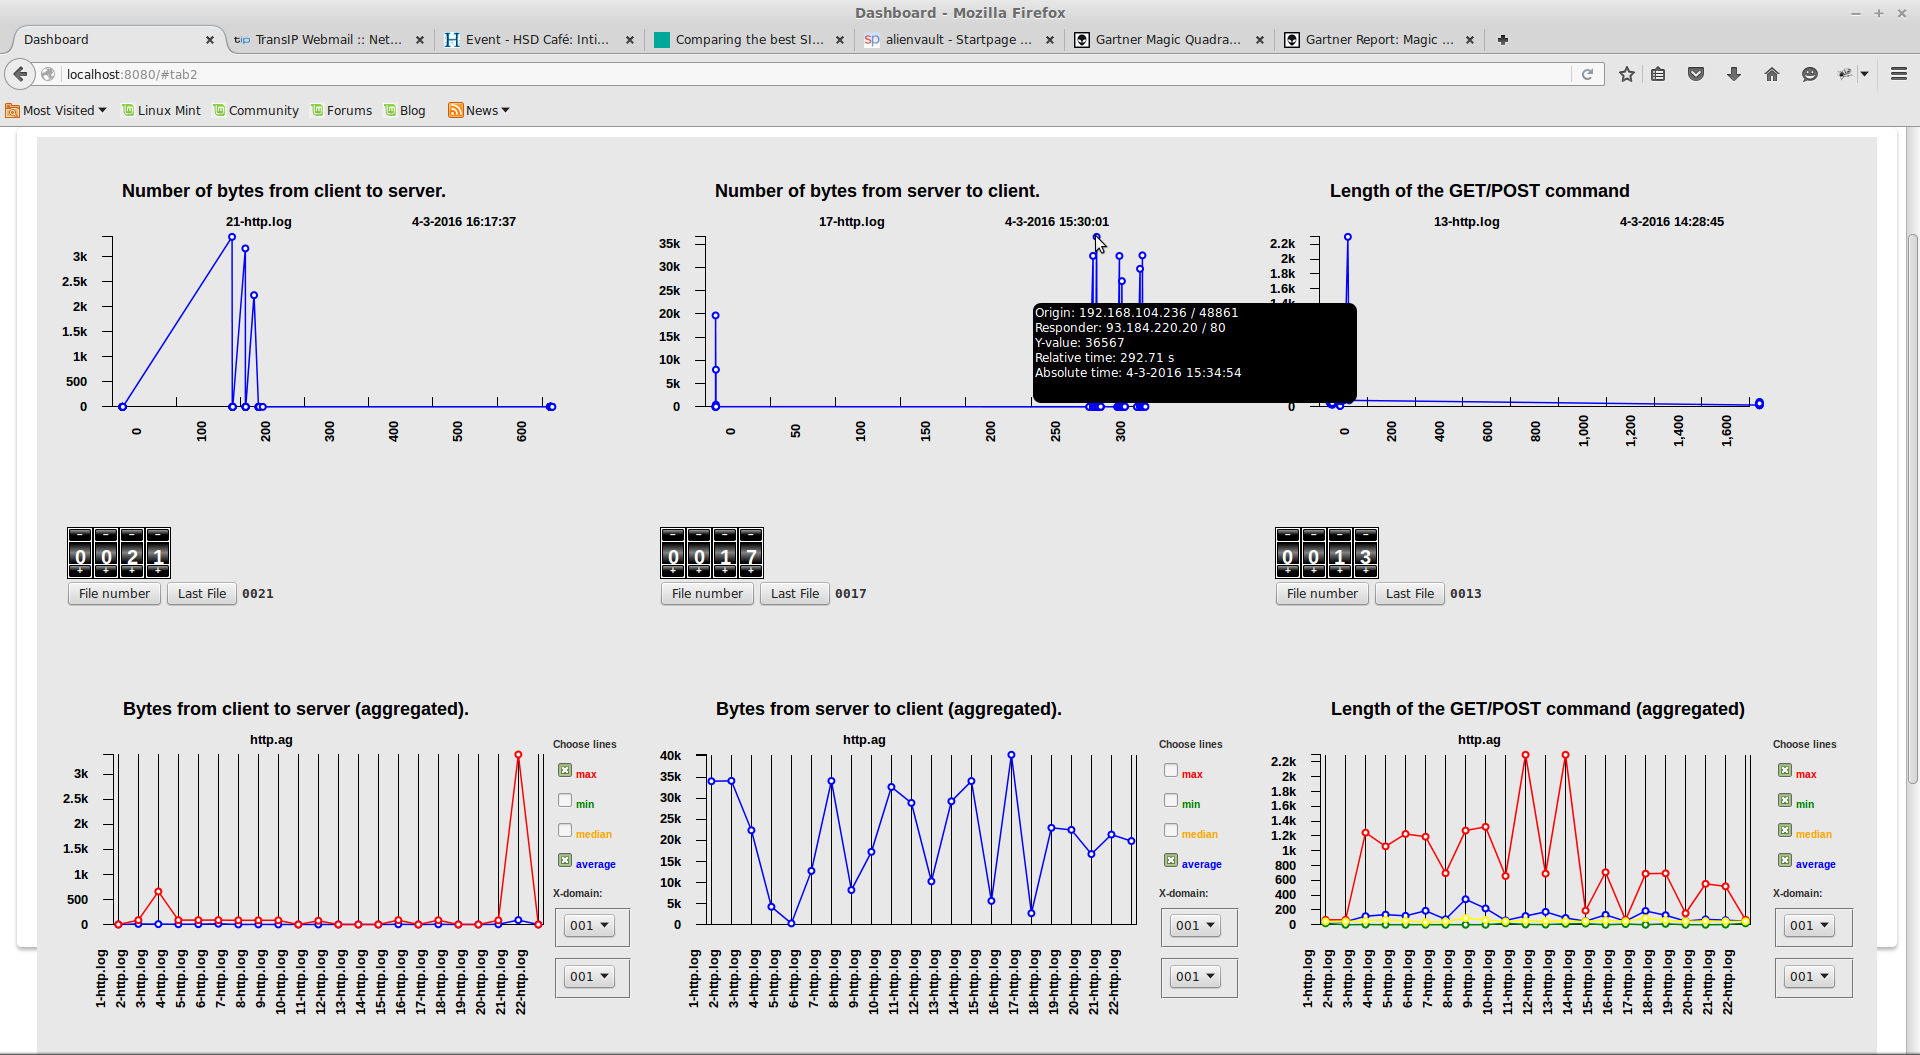Open the bookmarks list icon

click(1658, 74)
